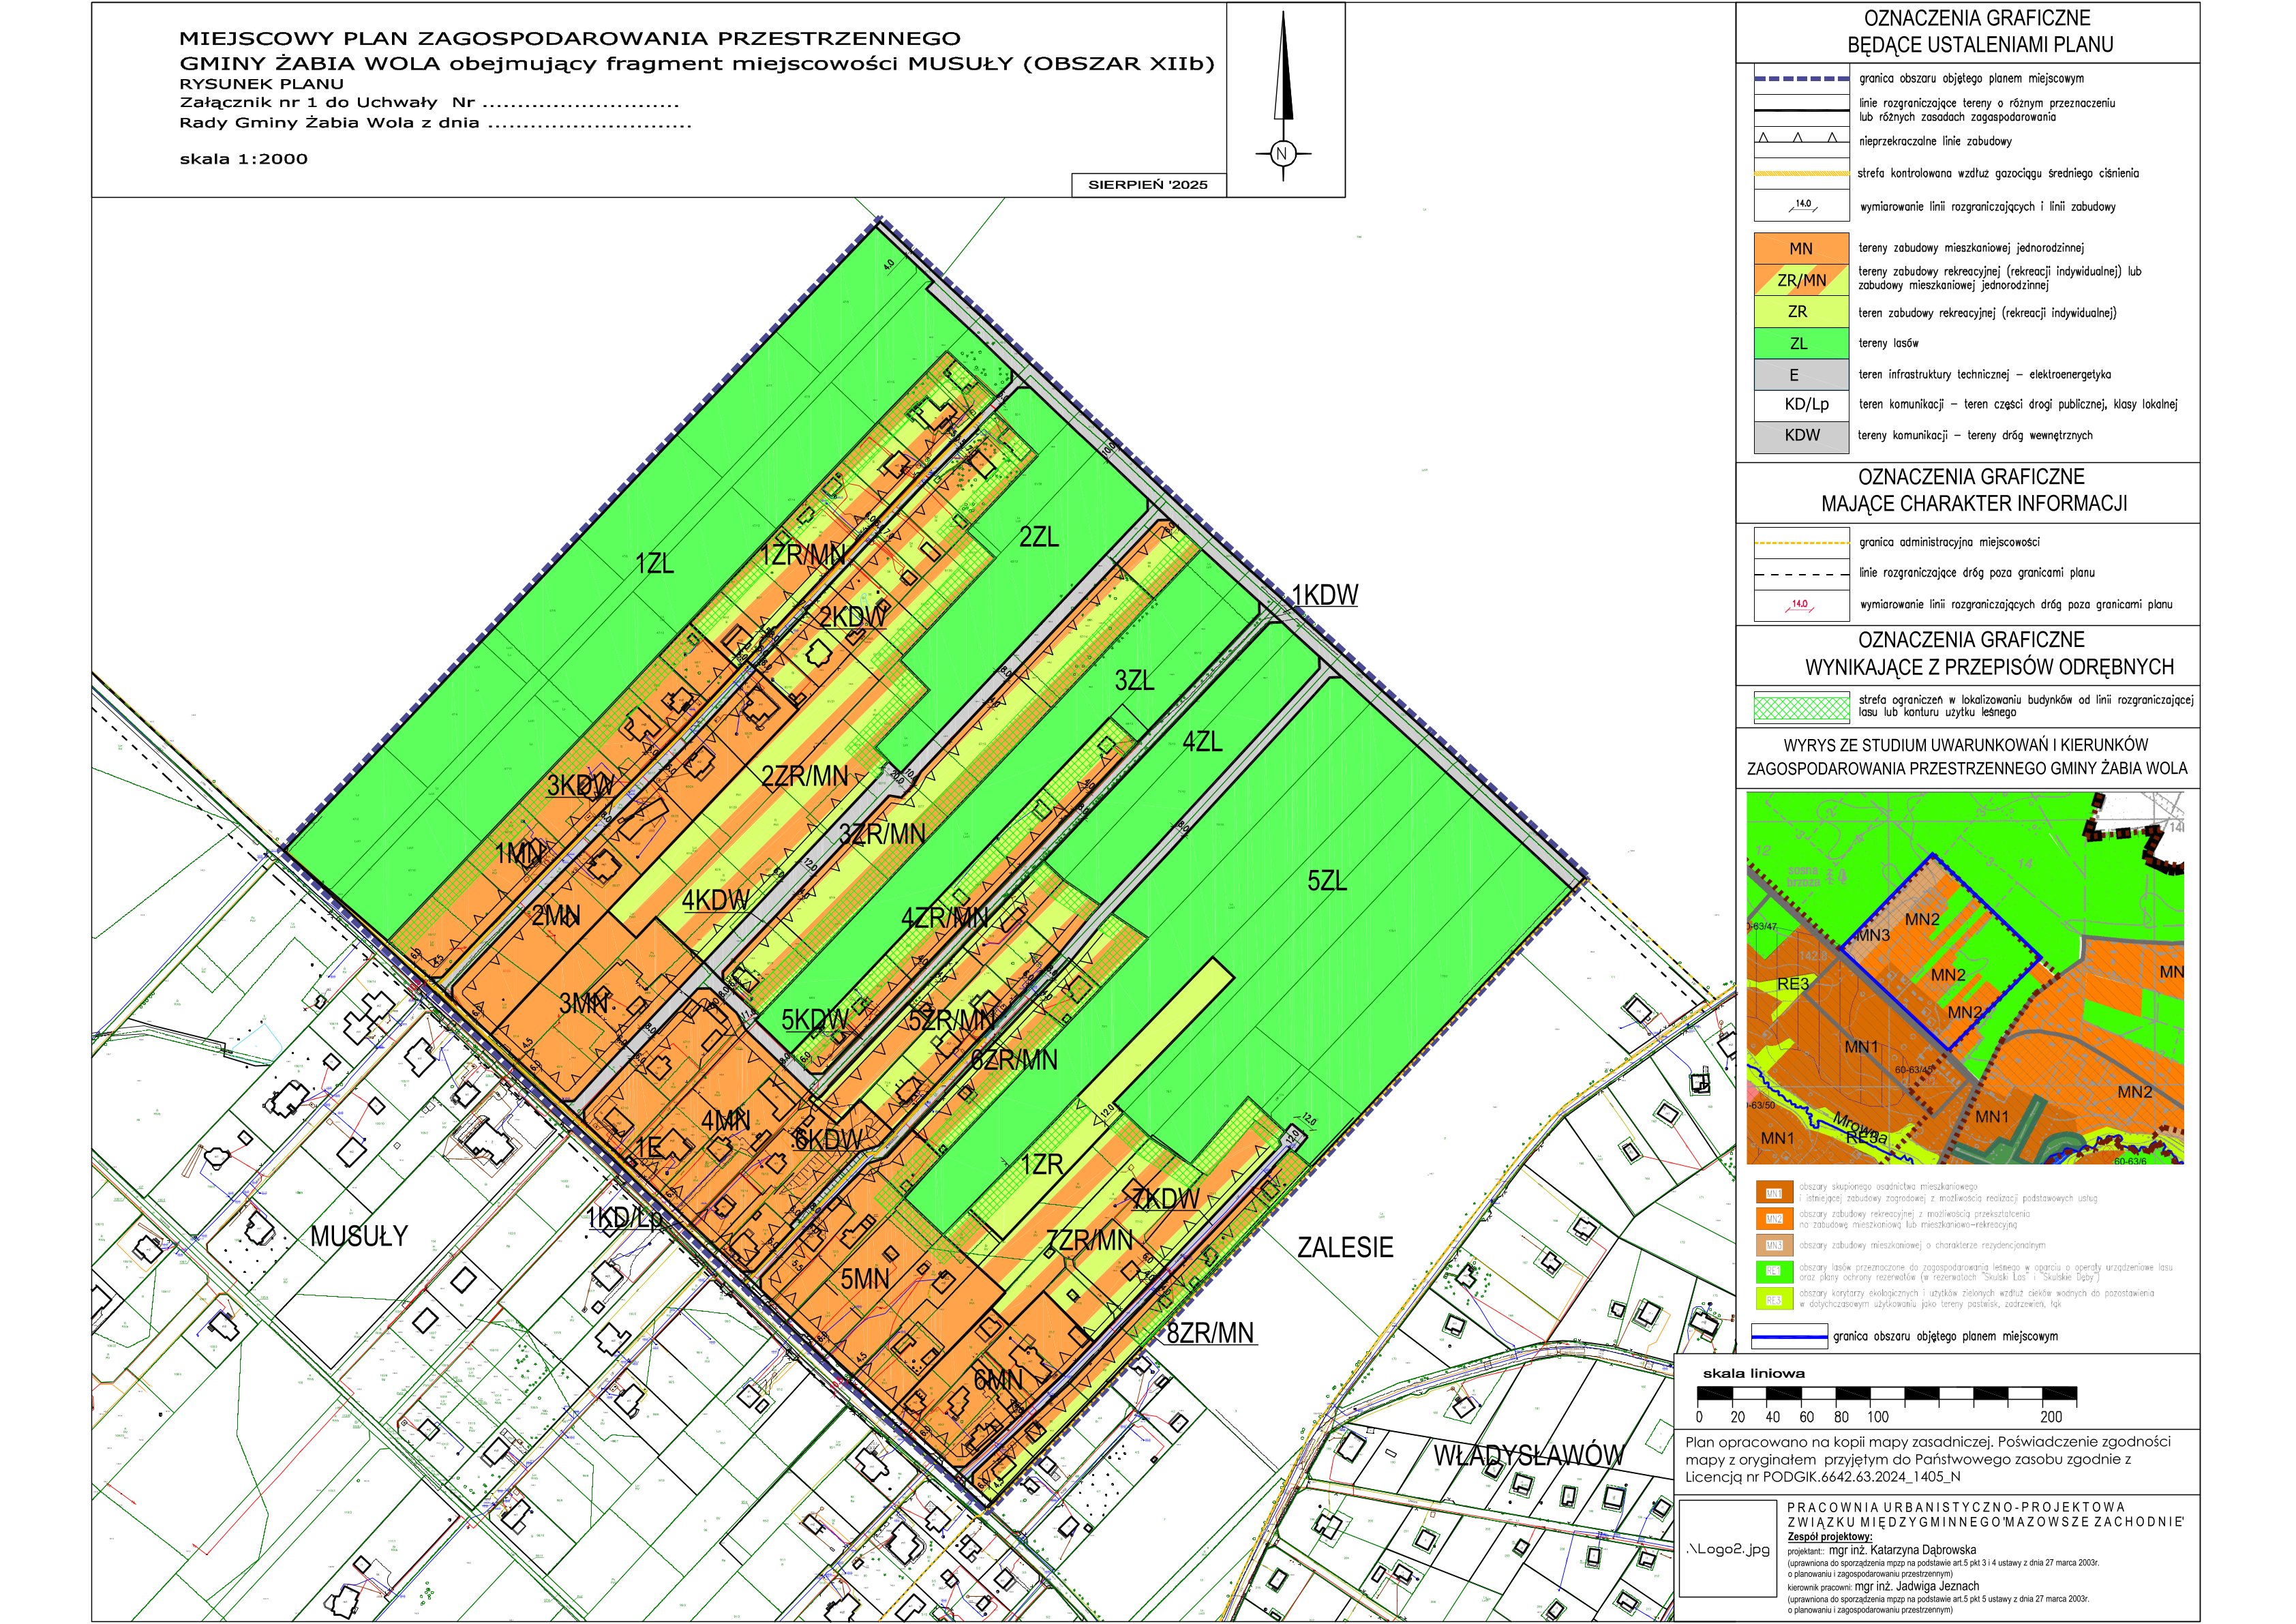Click the white KD/Lp legend box

pos(1801,404)
